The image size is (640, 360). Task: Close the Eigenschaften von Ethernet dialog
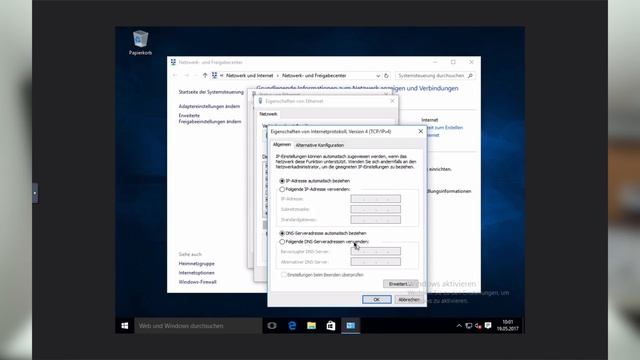[392, 101]
